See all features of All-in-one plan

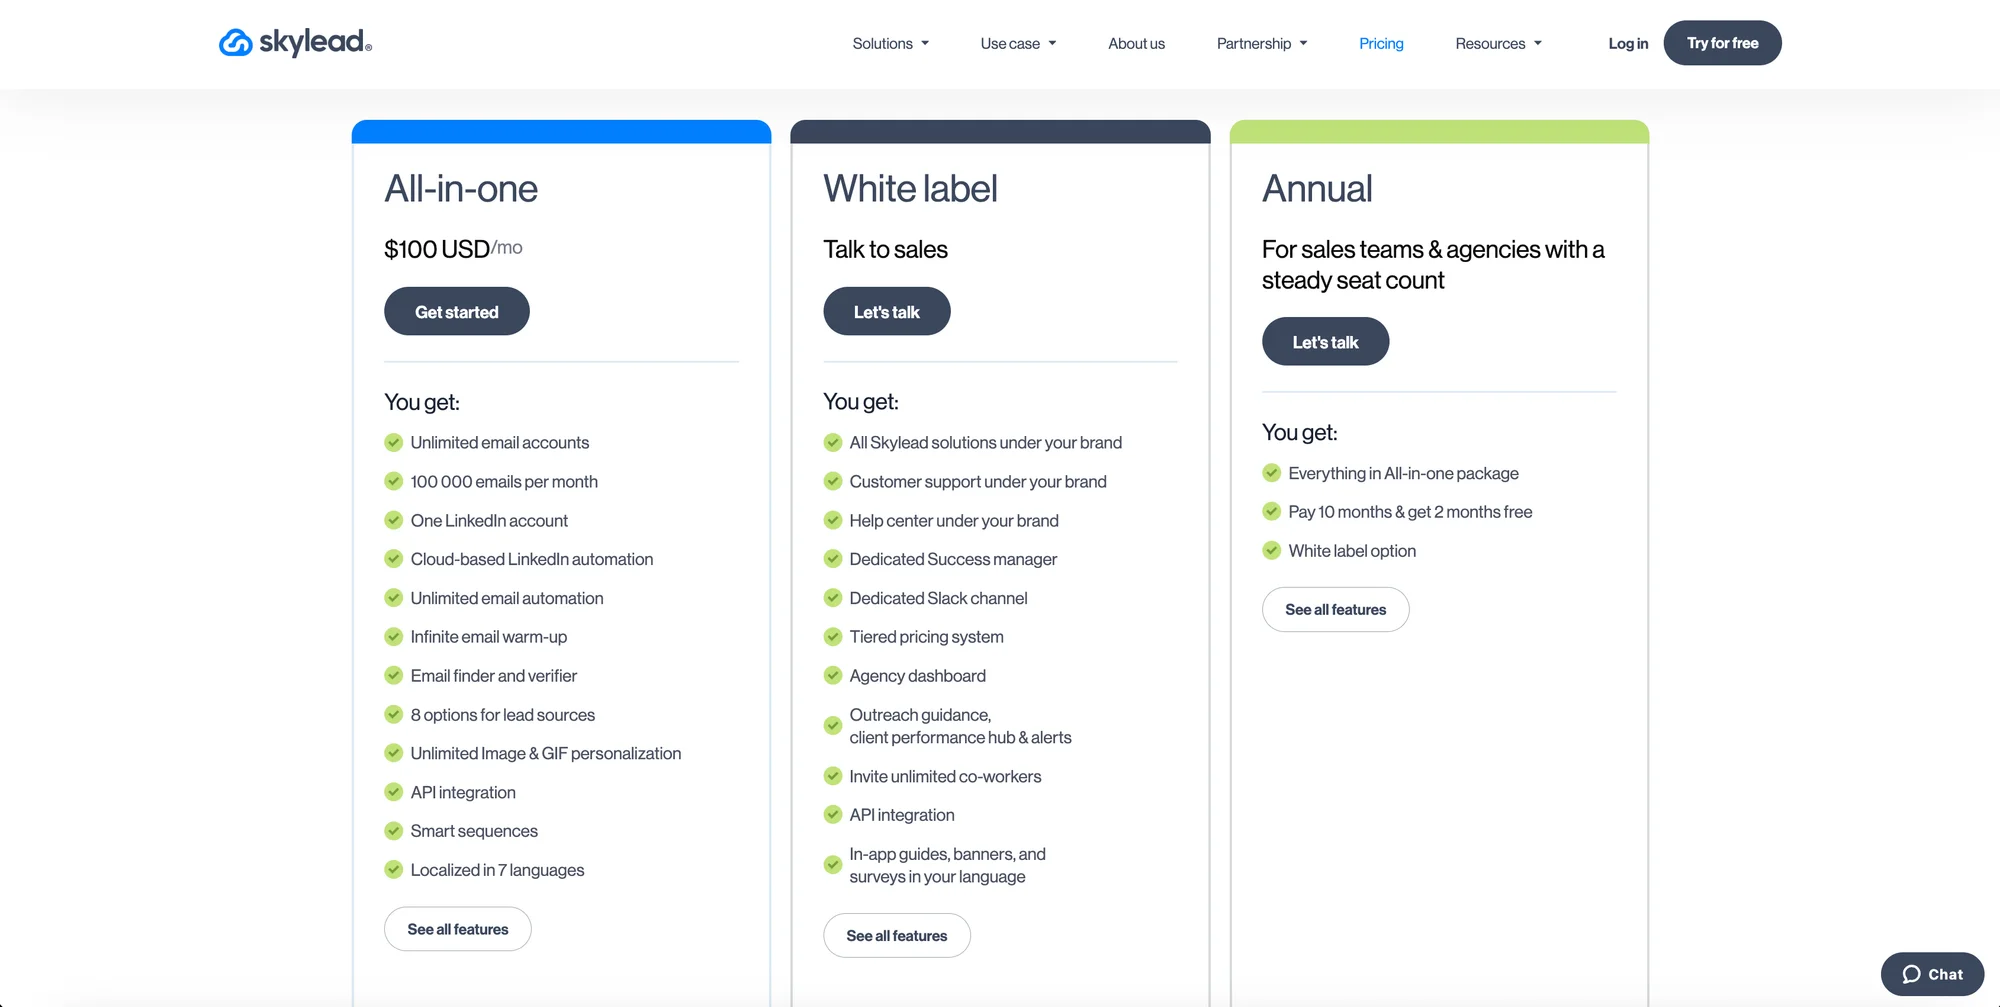pos(458,929)
